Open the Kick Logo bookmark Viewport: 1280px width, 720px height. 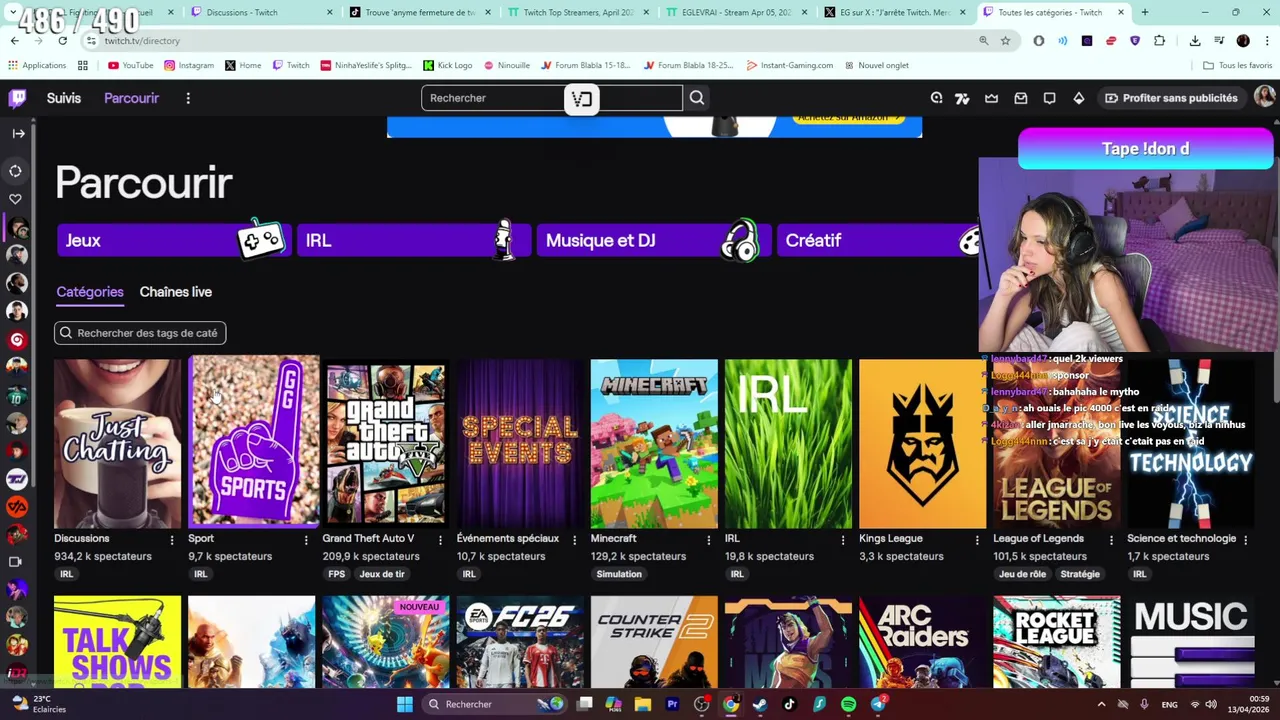click(x=447, y=65)
